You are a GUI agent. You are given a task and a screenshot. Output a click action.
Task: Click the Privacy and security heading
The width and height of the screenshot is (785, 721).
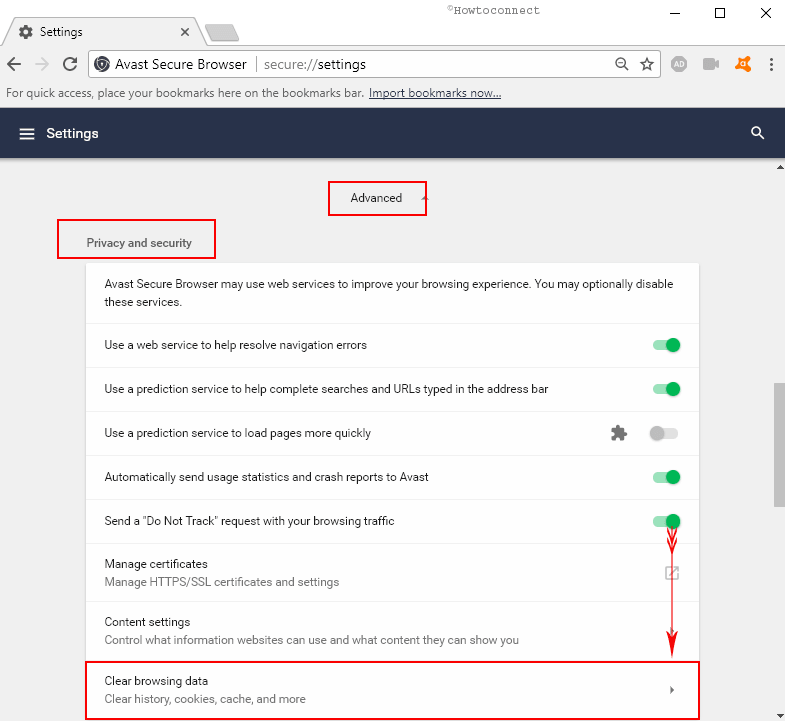[x=139, y=243]
